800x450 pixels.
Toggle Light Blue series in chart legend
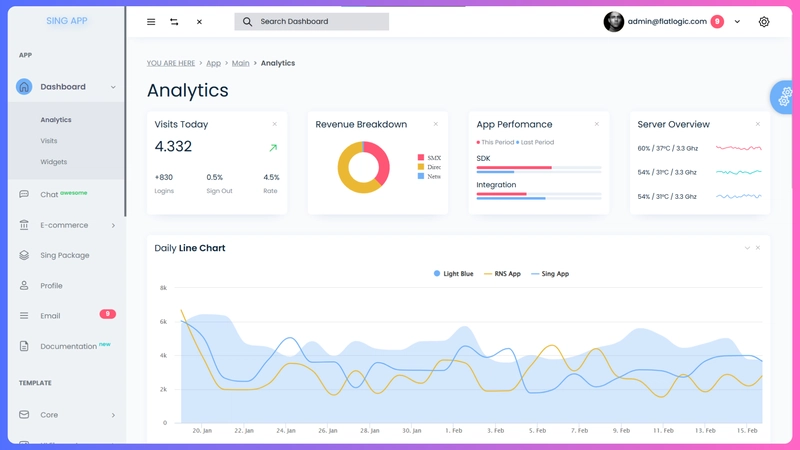pyautogui.click(x=453, y=273)
